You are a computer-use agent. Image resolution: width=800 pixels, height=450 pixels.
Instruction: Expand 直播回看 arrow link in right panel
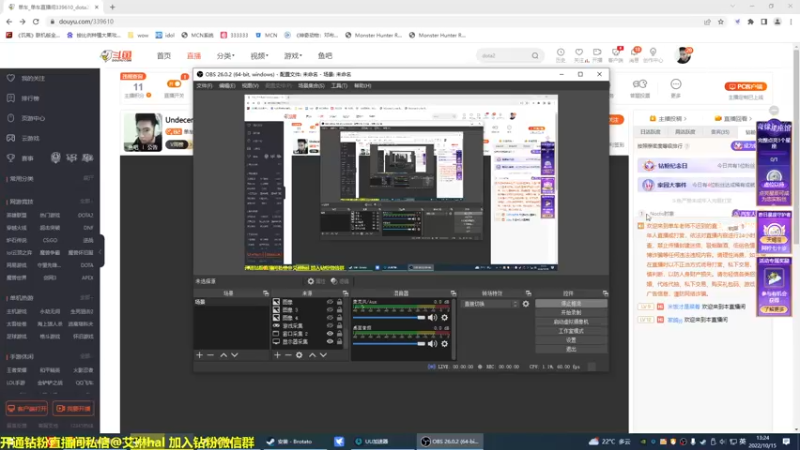coord(734,118)
